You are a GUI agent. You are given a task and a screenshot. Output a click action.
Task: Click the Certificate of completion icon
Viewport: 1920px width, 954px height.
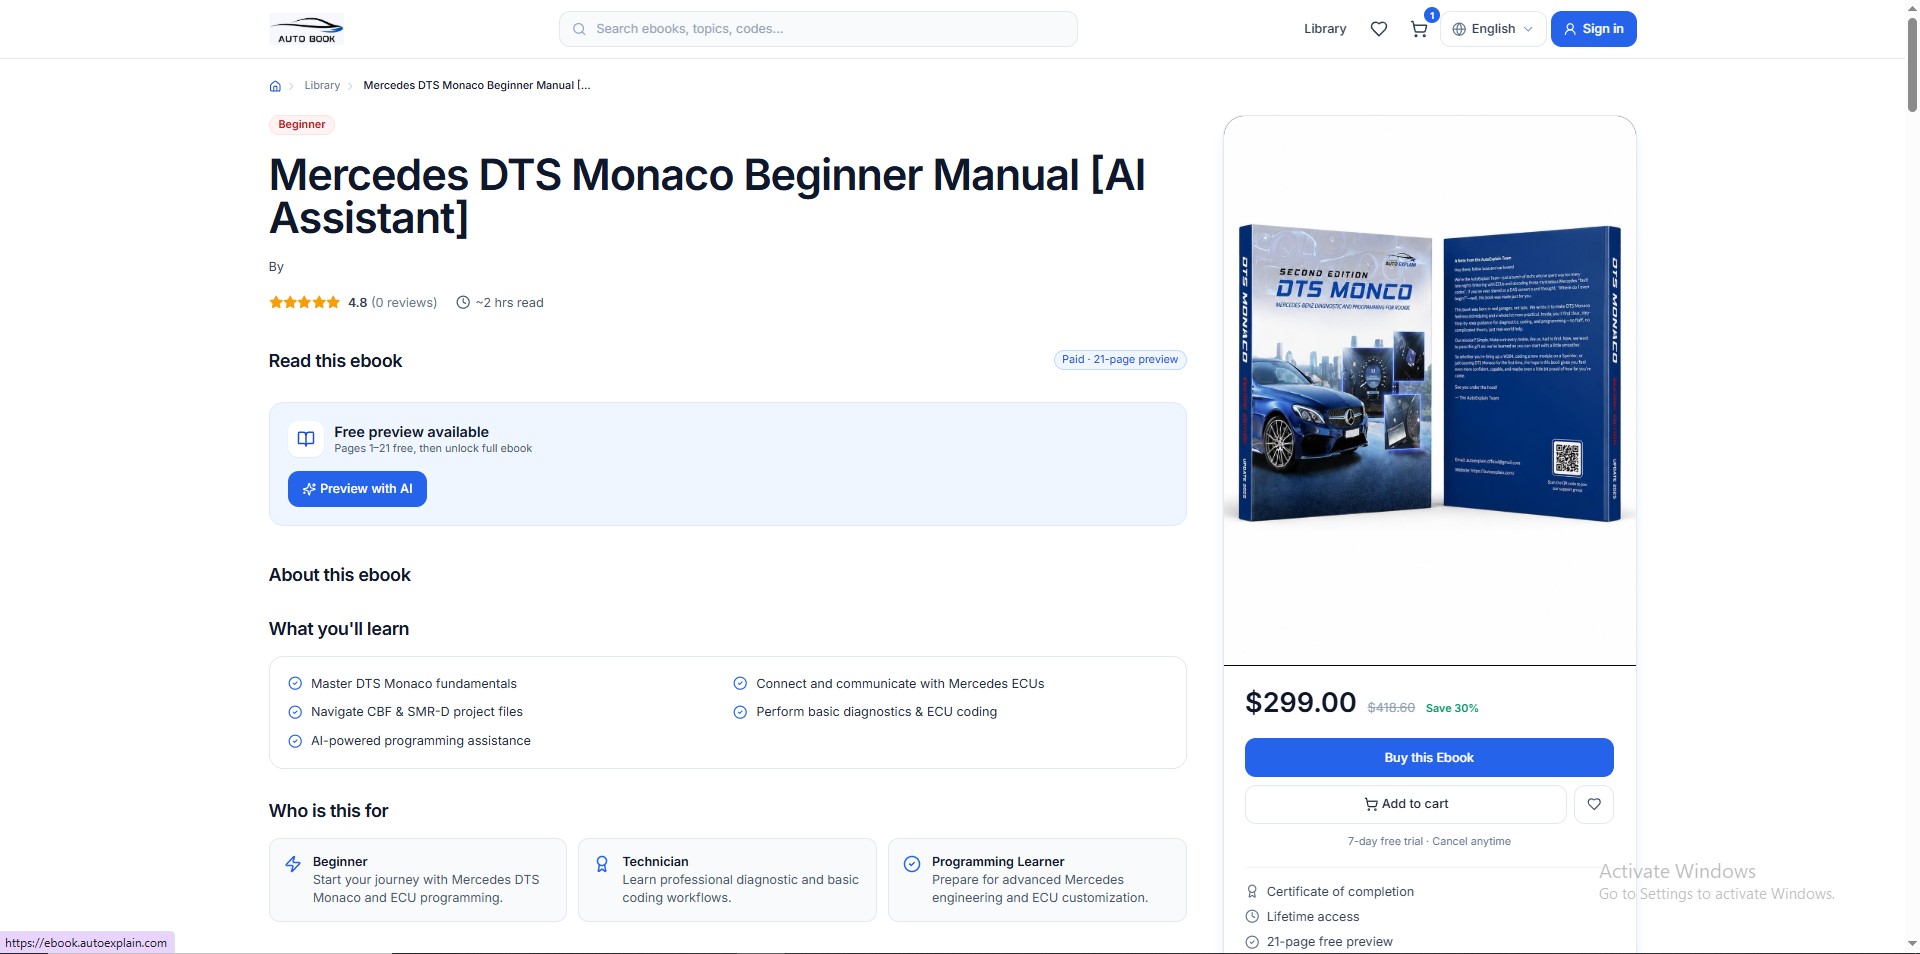[1252, 891]
